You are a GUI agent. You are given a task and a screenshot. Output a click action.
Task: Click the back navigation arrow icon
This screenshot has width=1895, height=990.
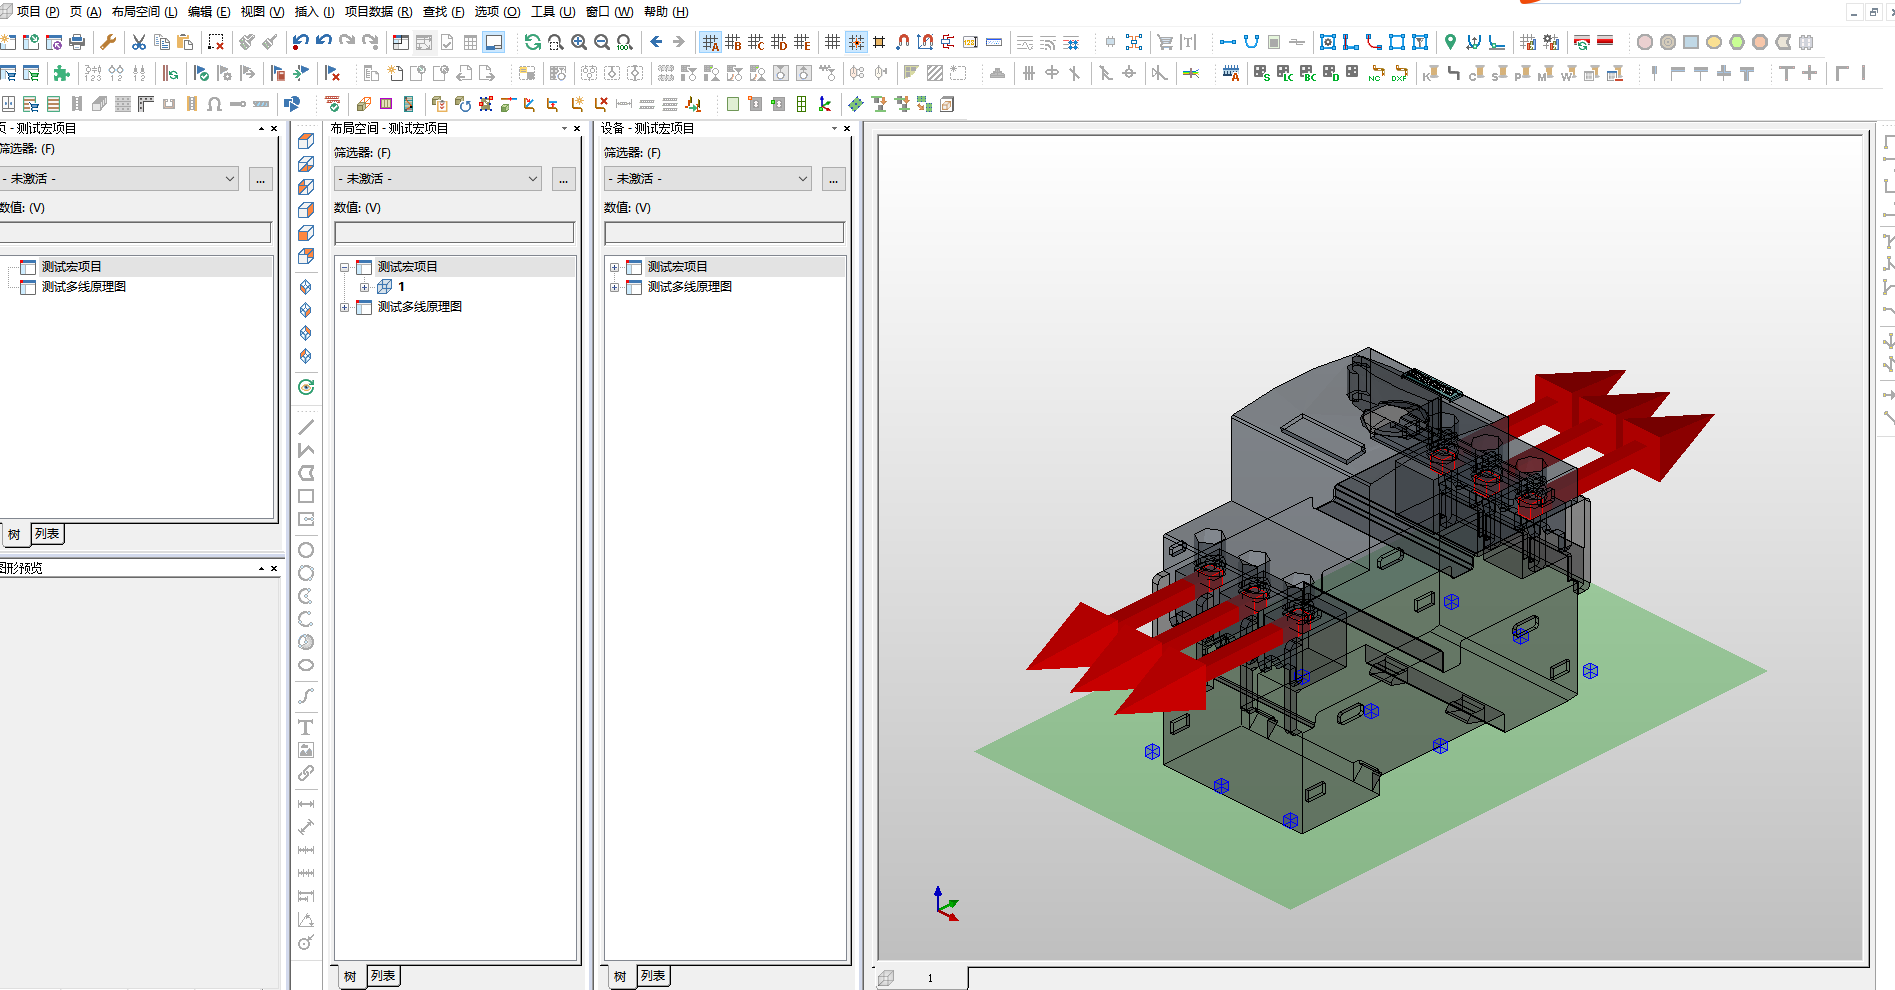(x=656, y=42)
